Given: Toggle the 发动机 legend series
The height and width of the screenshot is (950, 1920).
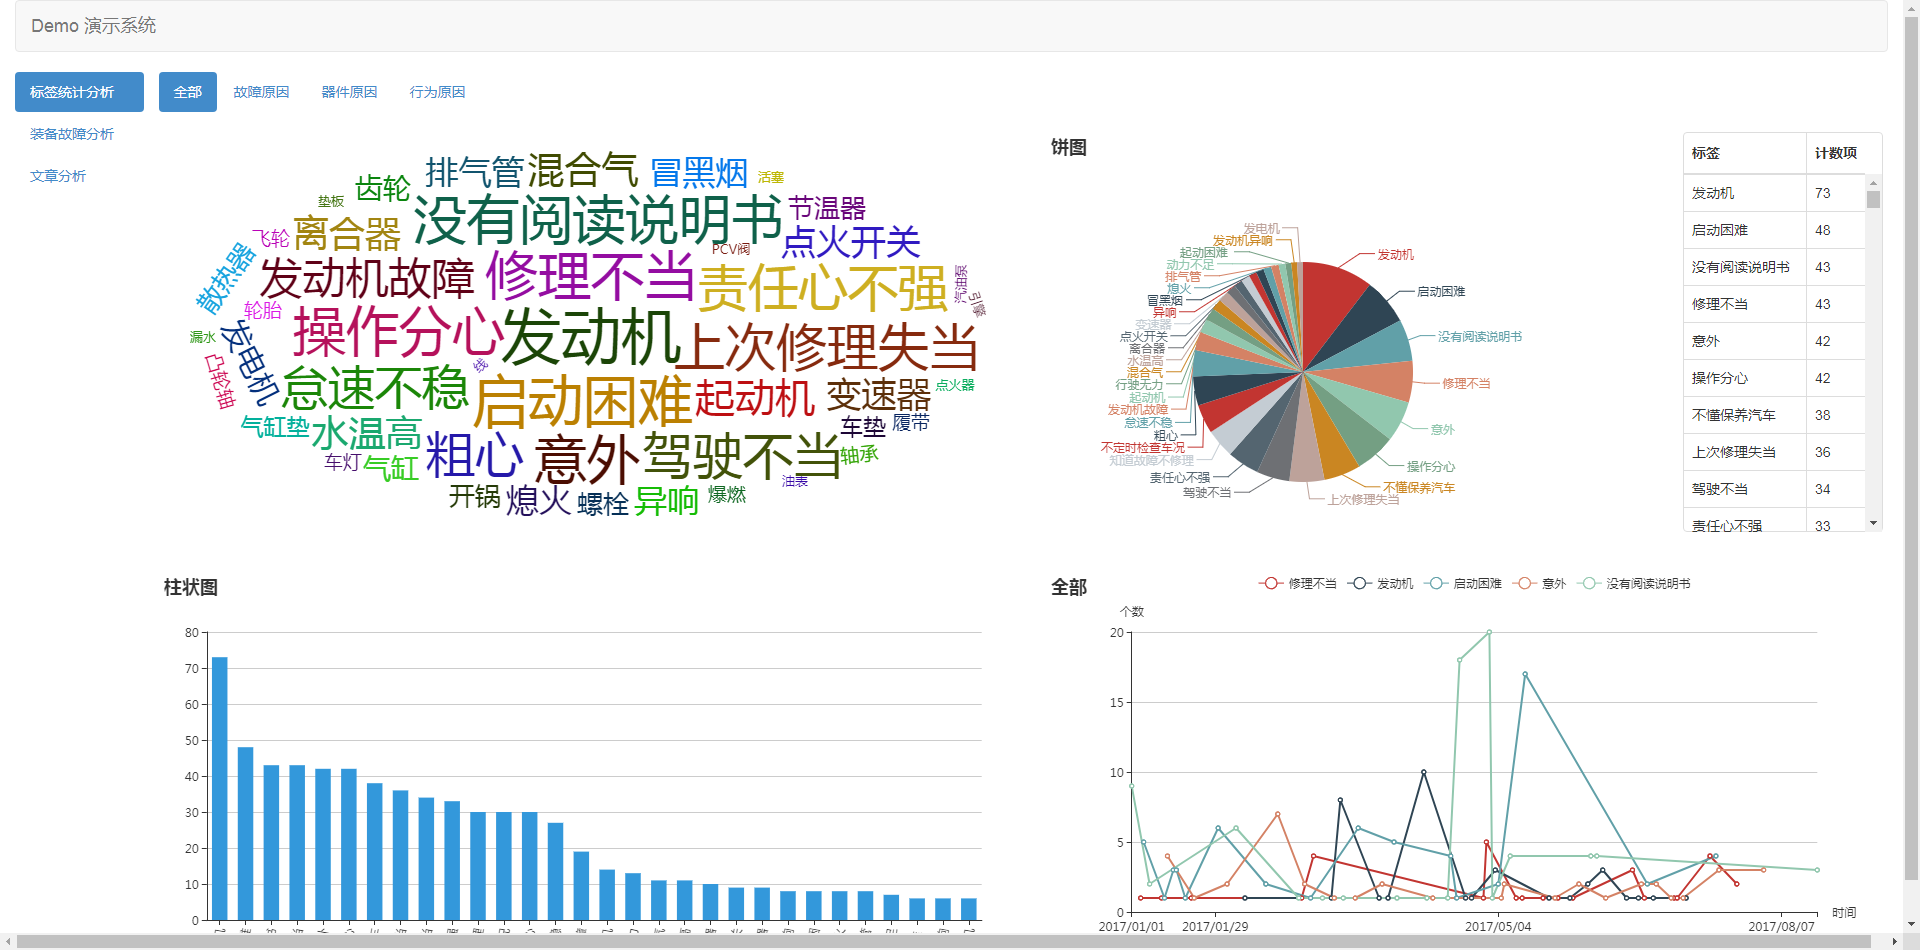Looking at the screenshot, I should pos(1381,583).
